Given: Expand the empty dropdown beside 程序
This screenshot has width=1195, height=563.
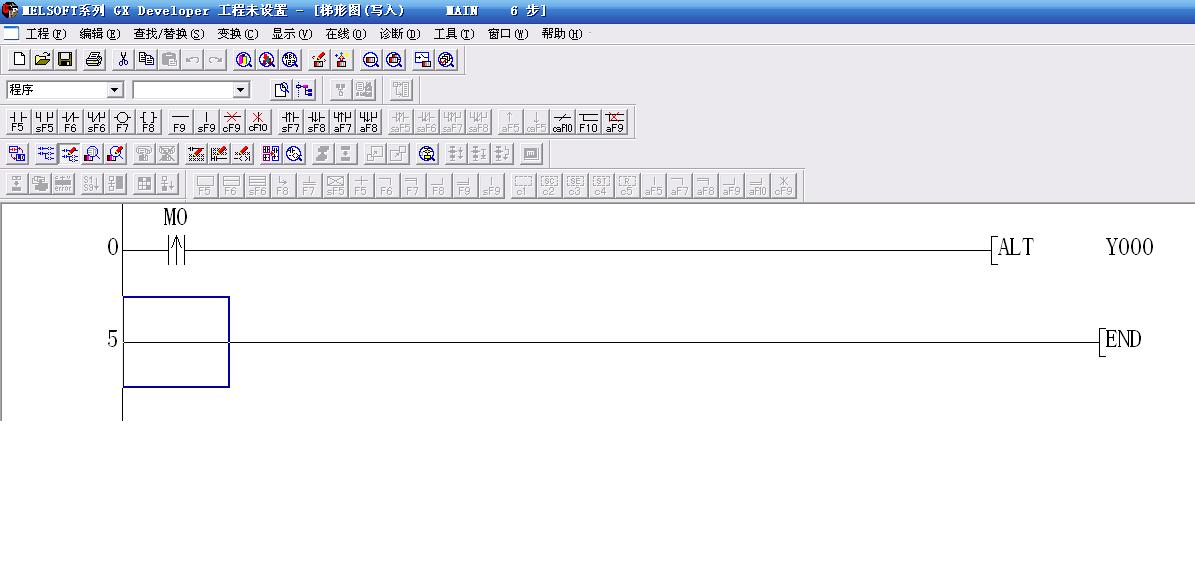Looking at the screenshot, I should click(240, 90).
